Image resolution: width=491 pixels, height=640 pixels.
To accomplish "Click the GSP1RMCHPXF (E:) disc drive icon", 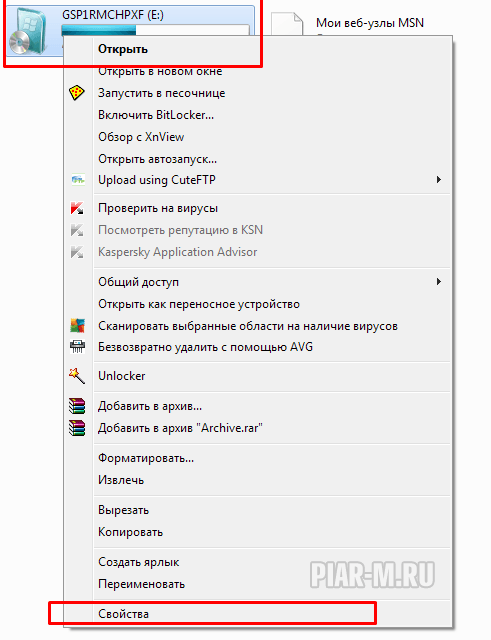I will point(29,31).
